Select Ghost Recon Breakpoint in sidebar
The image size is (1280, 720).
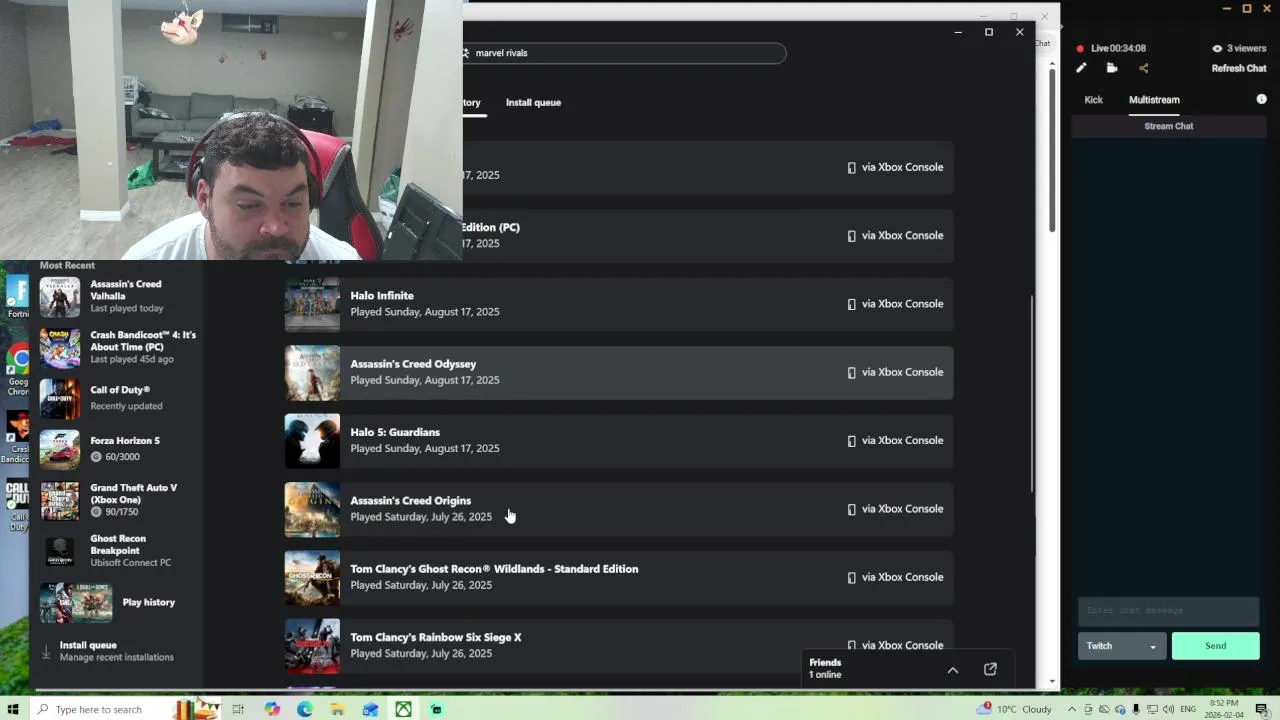pyautogui.click(x=118, y=551)
